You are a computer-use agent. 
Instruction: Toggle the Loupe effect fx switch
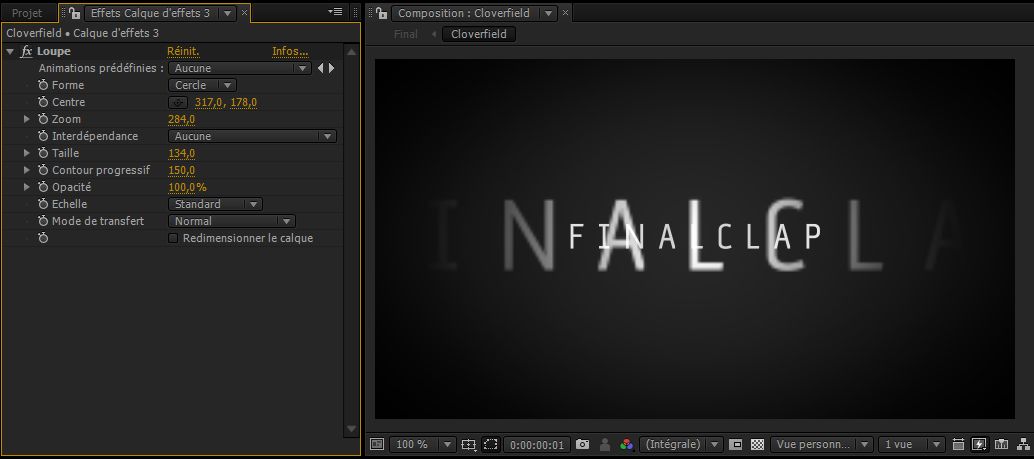pos(26,51)
